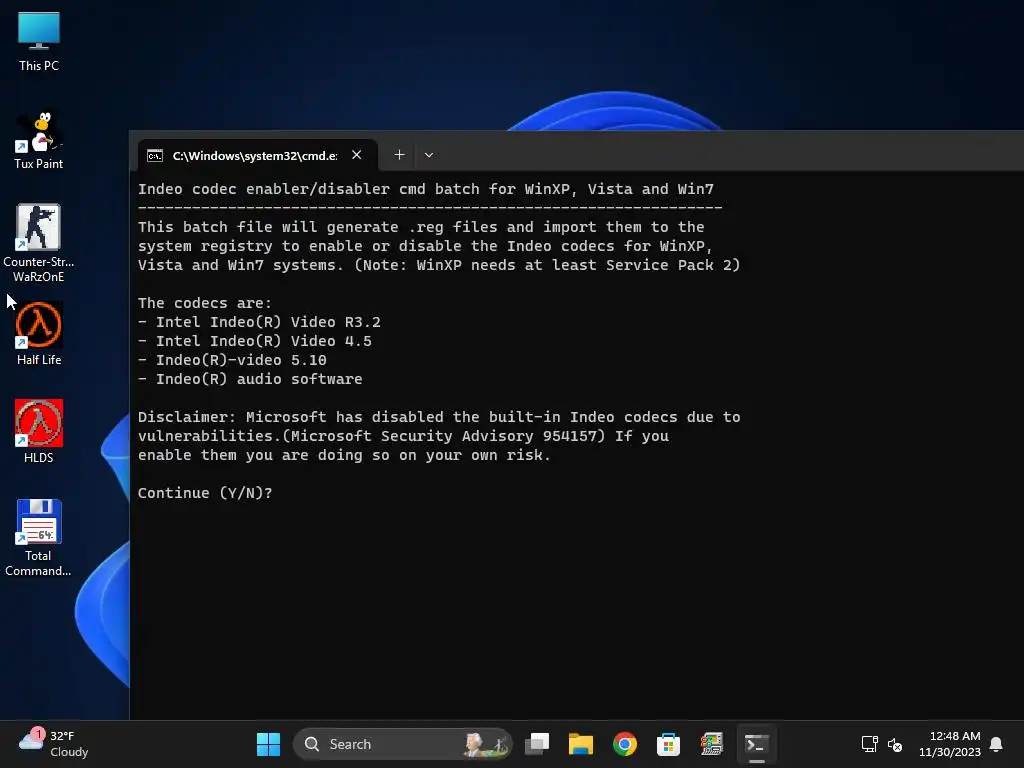
Task: Open Microsoft Store from taskbar
Action: click(x=668, y=744)
